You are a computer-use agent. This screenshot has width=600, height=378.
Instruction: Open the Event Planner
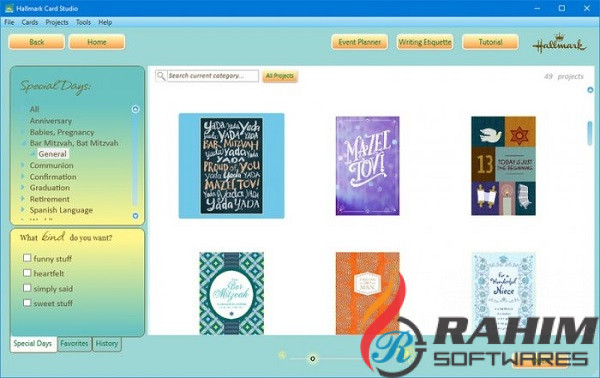[x=359, y=42]
